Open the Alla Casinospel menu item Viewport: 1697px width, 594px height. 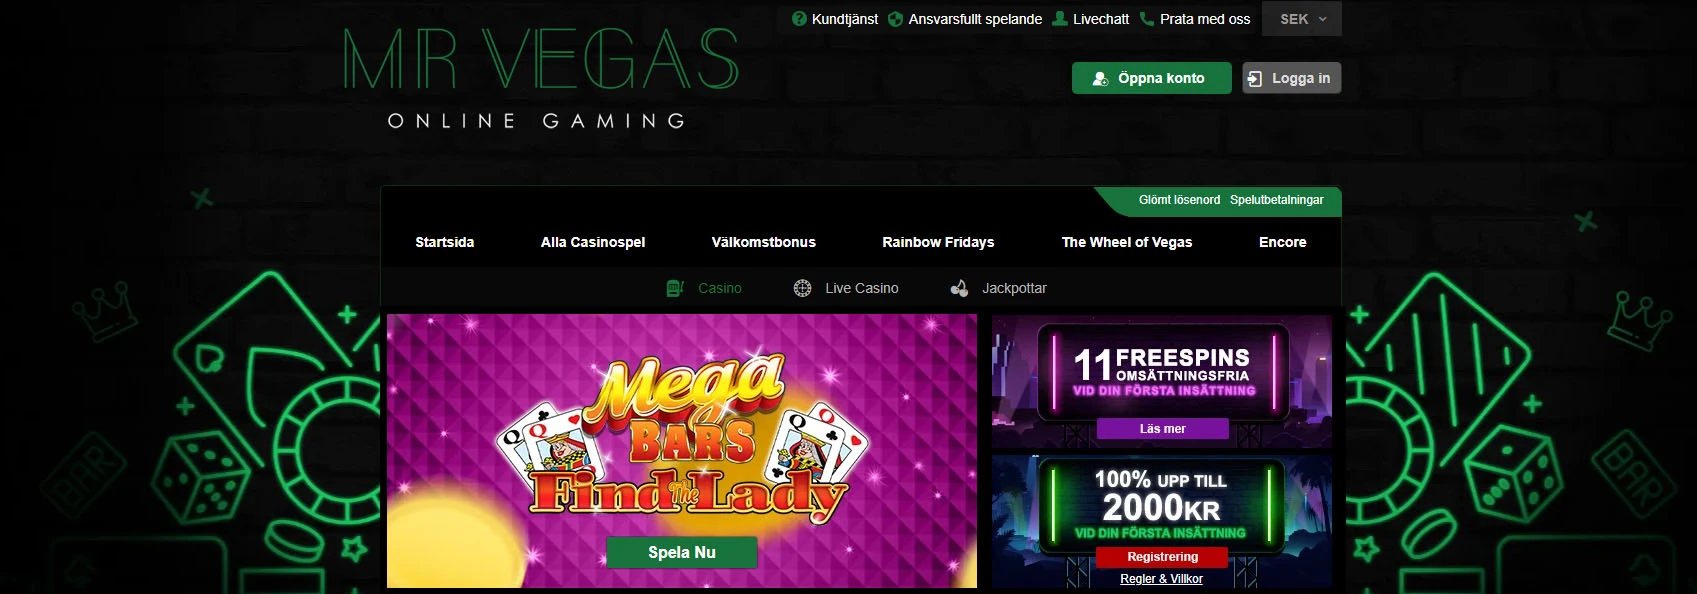pyautogui.click(x=593, y=242)
